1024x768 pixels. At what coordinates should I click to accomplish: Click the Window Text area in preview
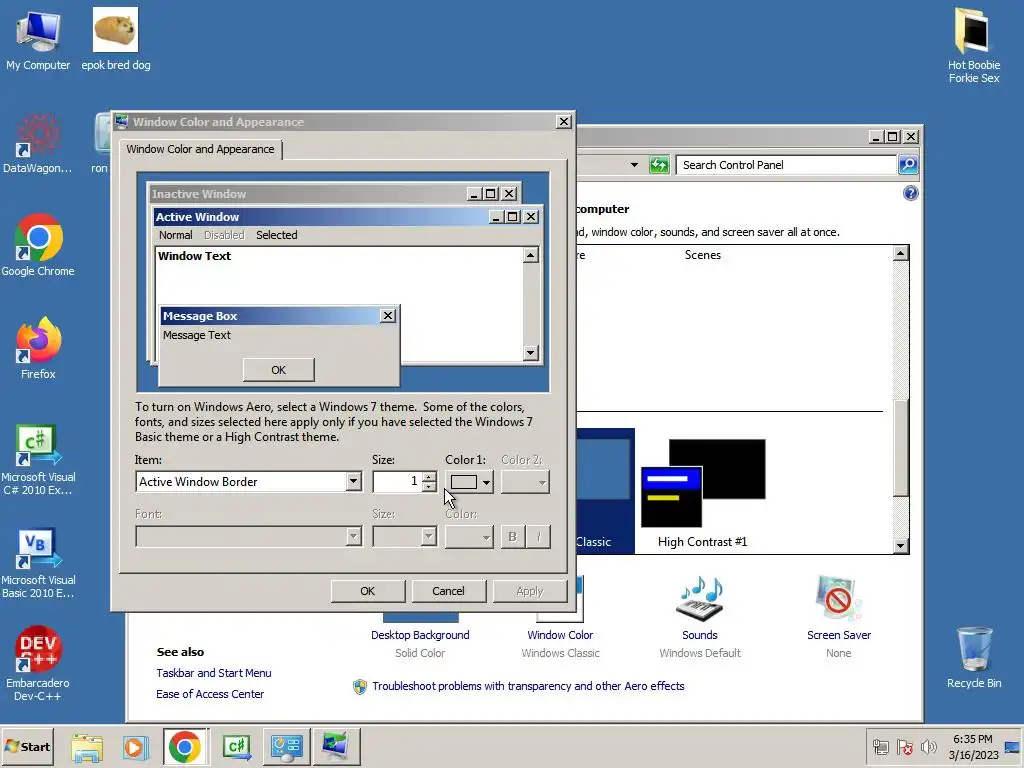[x=339, y=304]
